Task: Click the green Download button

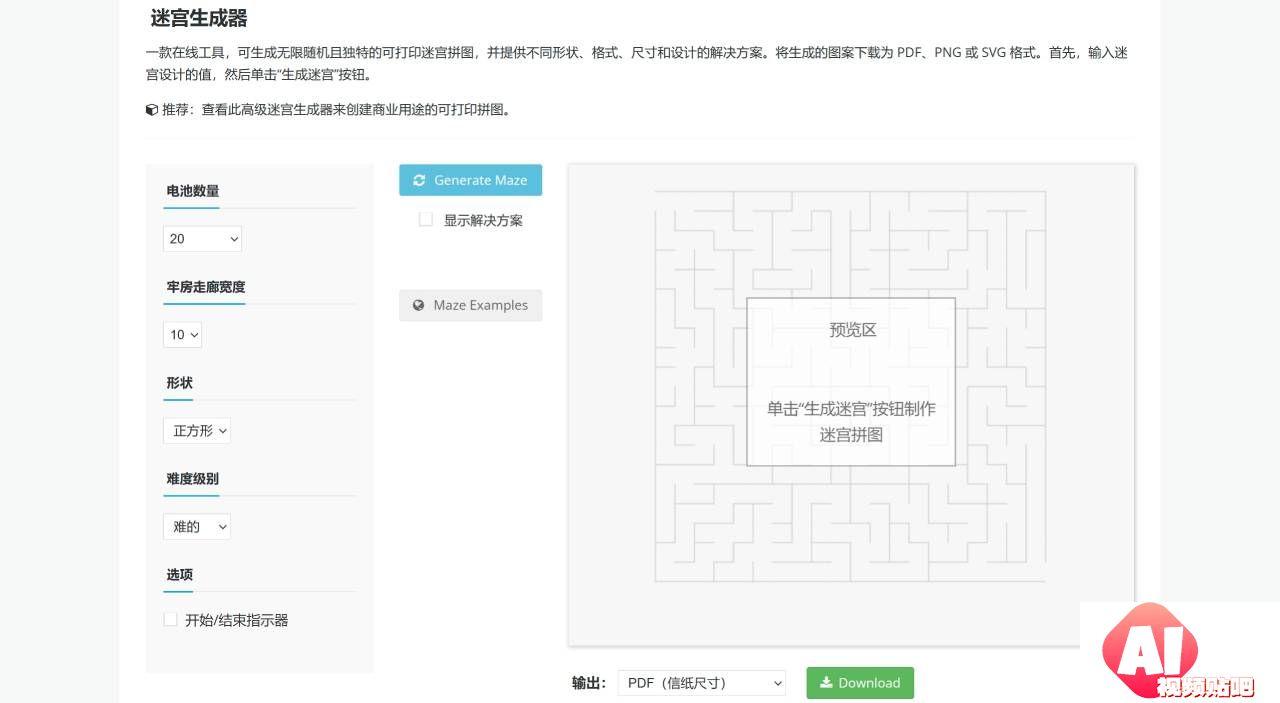Action: (x=860, y=683)
